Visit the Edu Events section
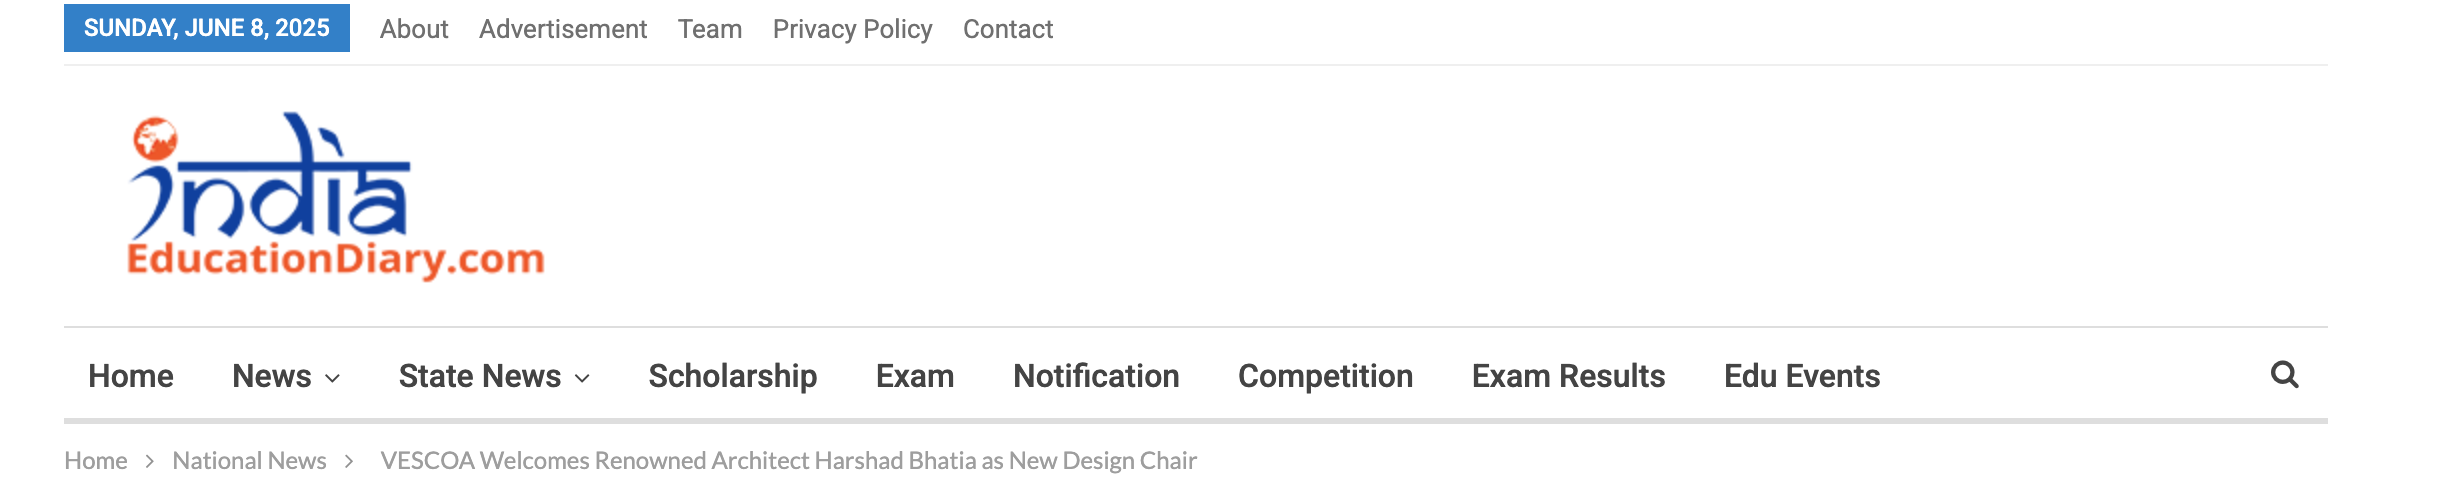The height and width of the screenshot is (504, 2464). click(x=1802, y=376)
